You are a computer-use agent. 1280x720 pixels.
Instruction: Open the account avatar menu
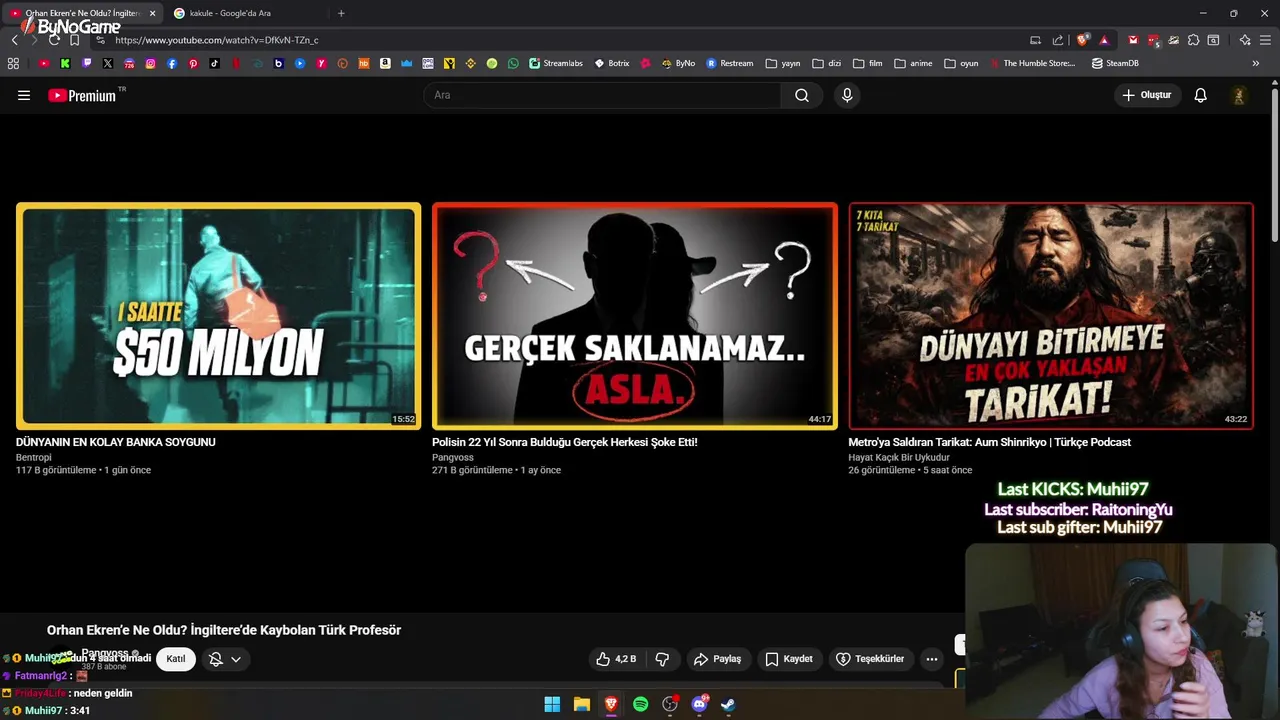tap(1238, 95)
